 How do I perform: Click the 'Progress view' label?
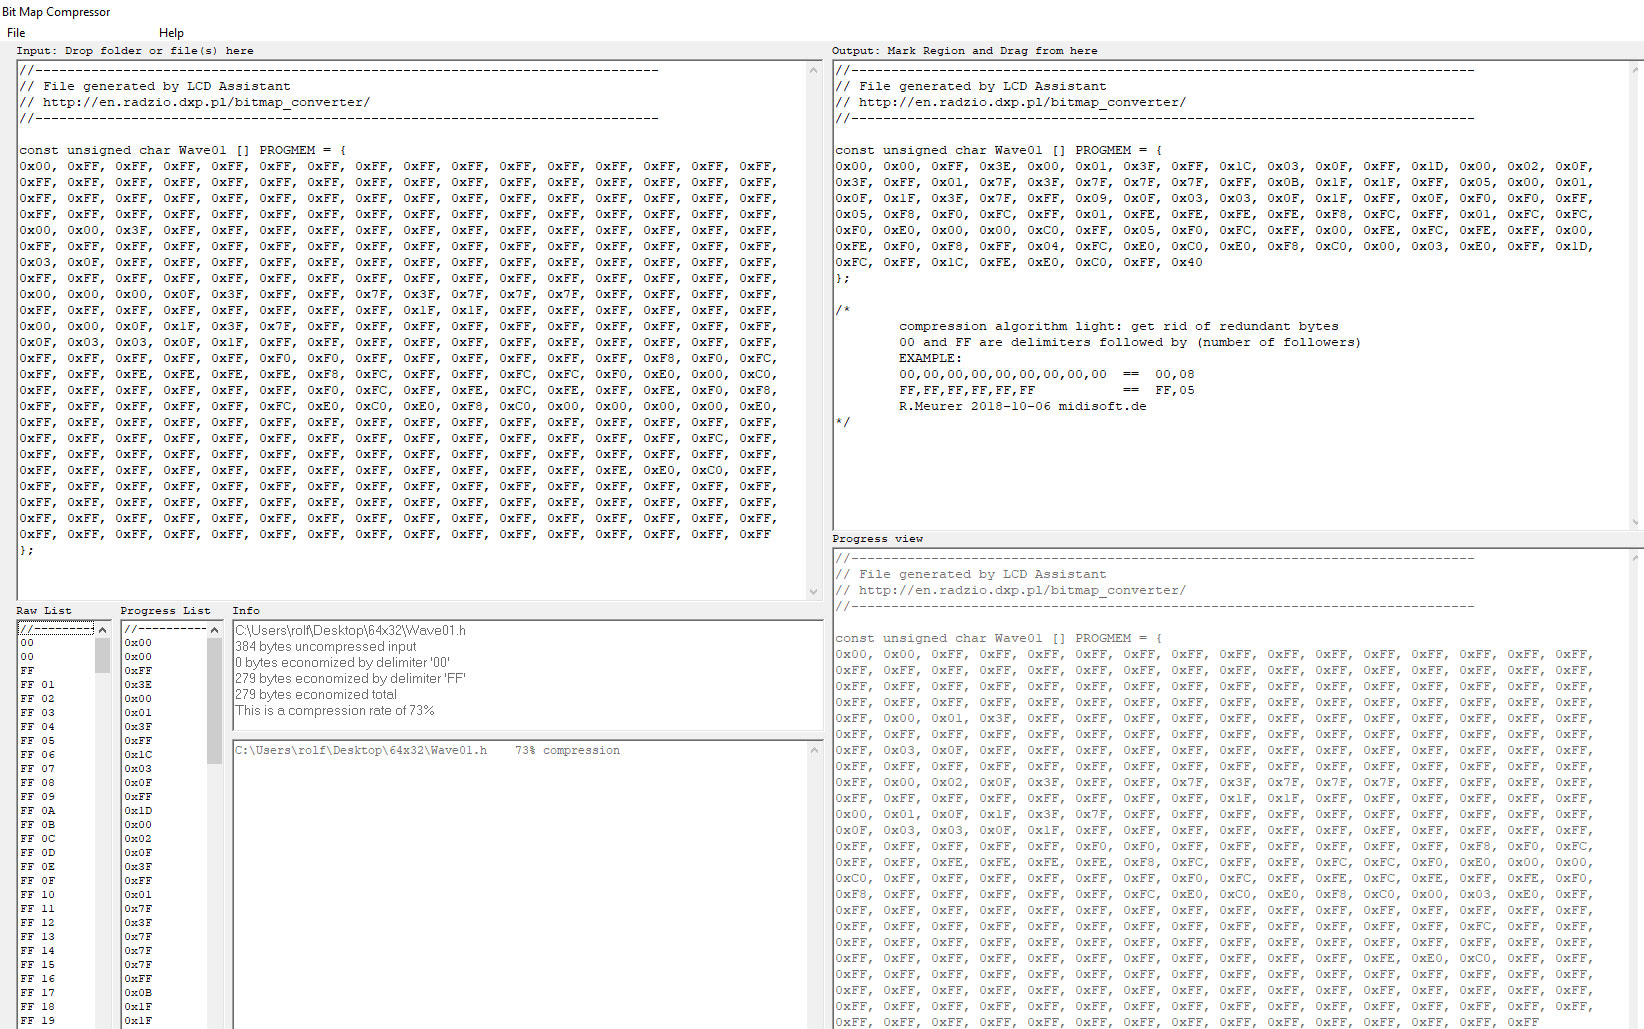(878, 539)
